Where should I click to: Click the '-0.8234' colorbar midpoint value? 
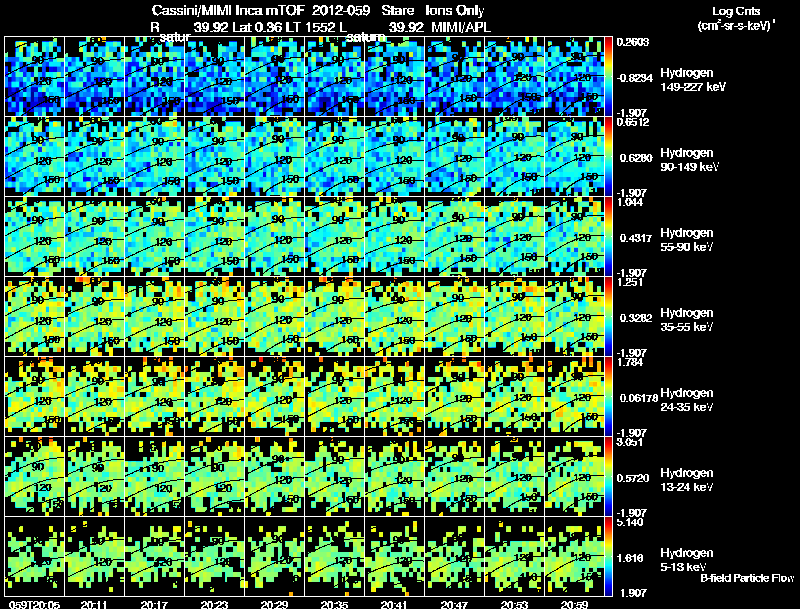coord(635,78)
